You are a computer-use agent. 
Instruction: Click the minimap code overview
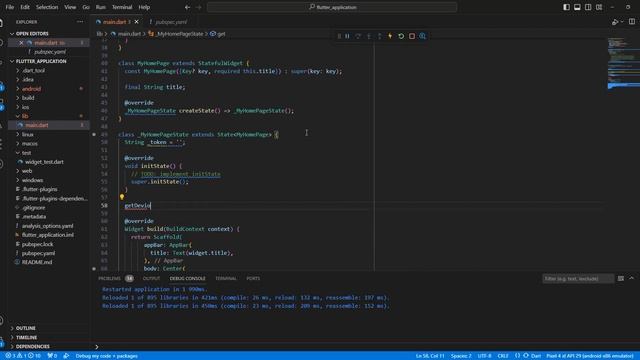click(623, 63)
